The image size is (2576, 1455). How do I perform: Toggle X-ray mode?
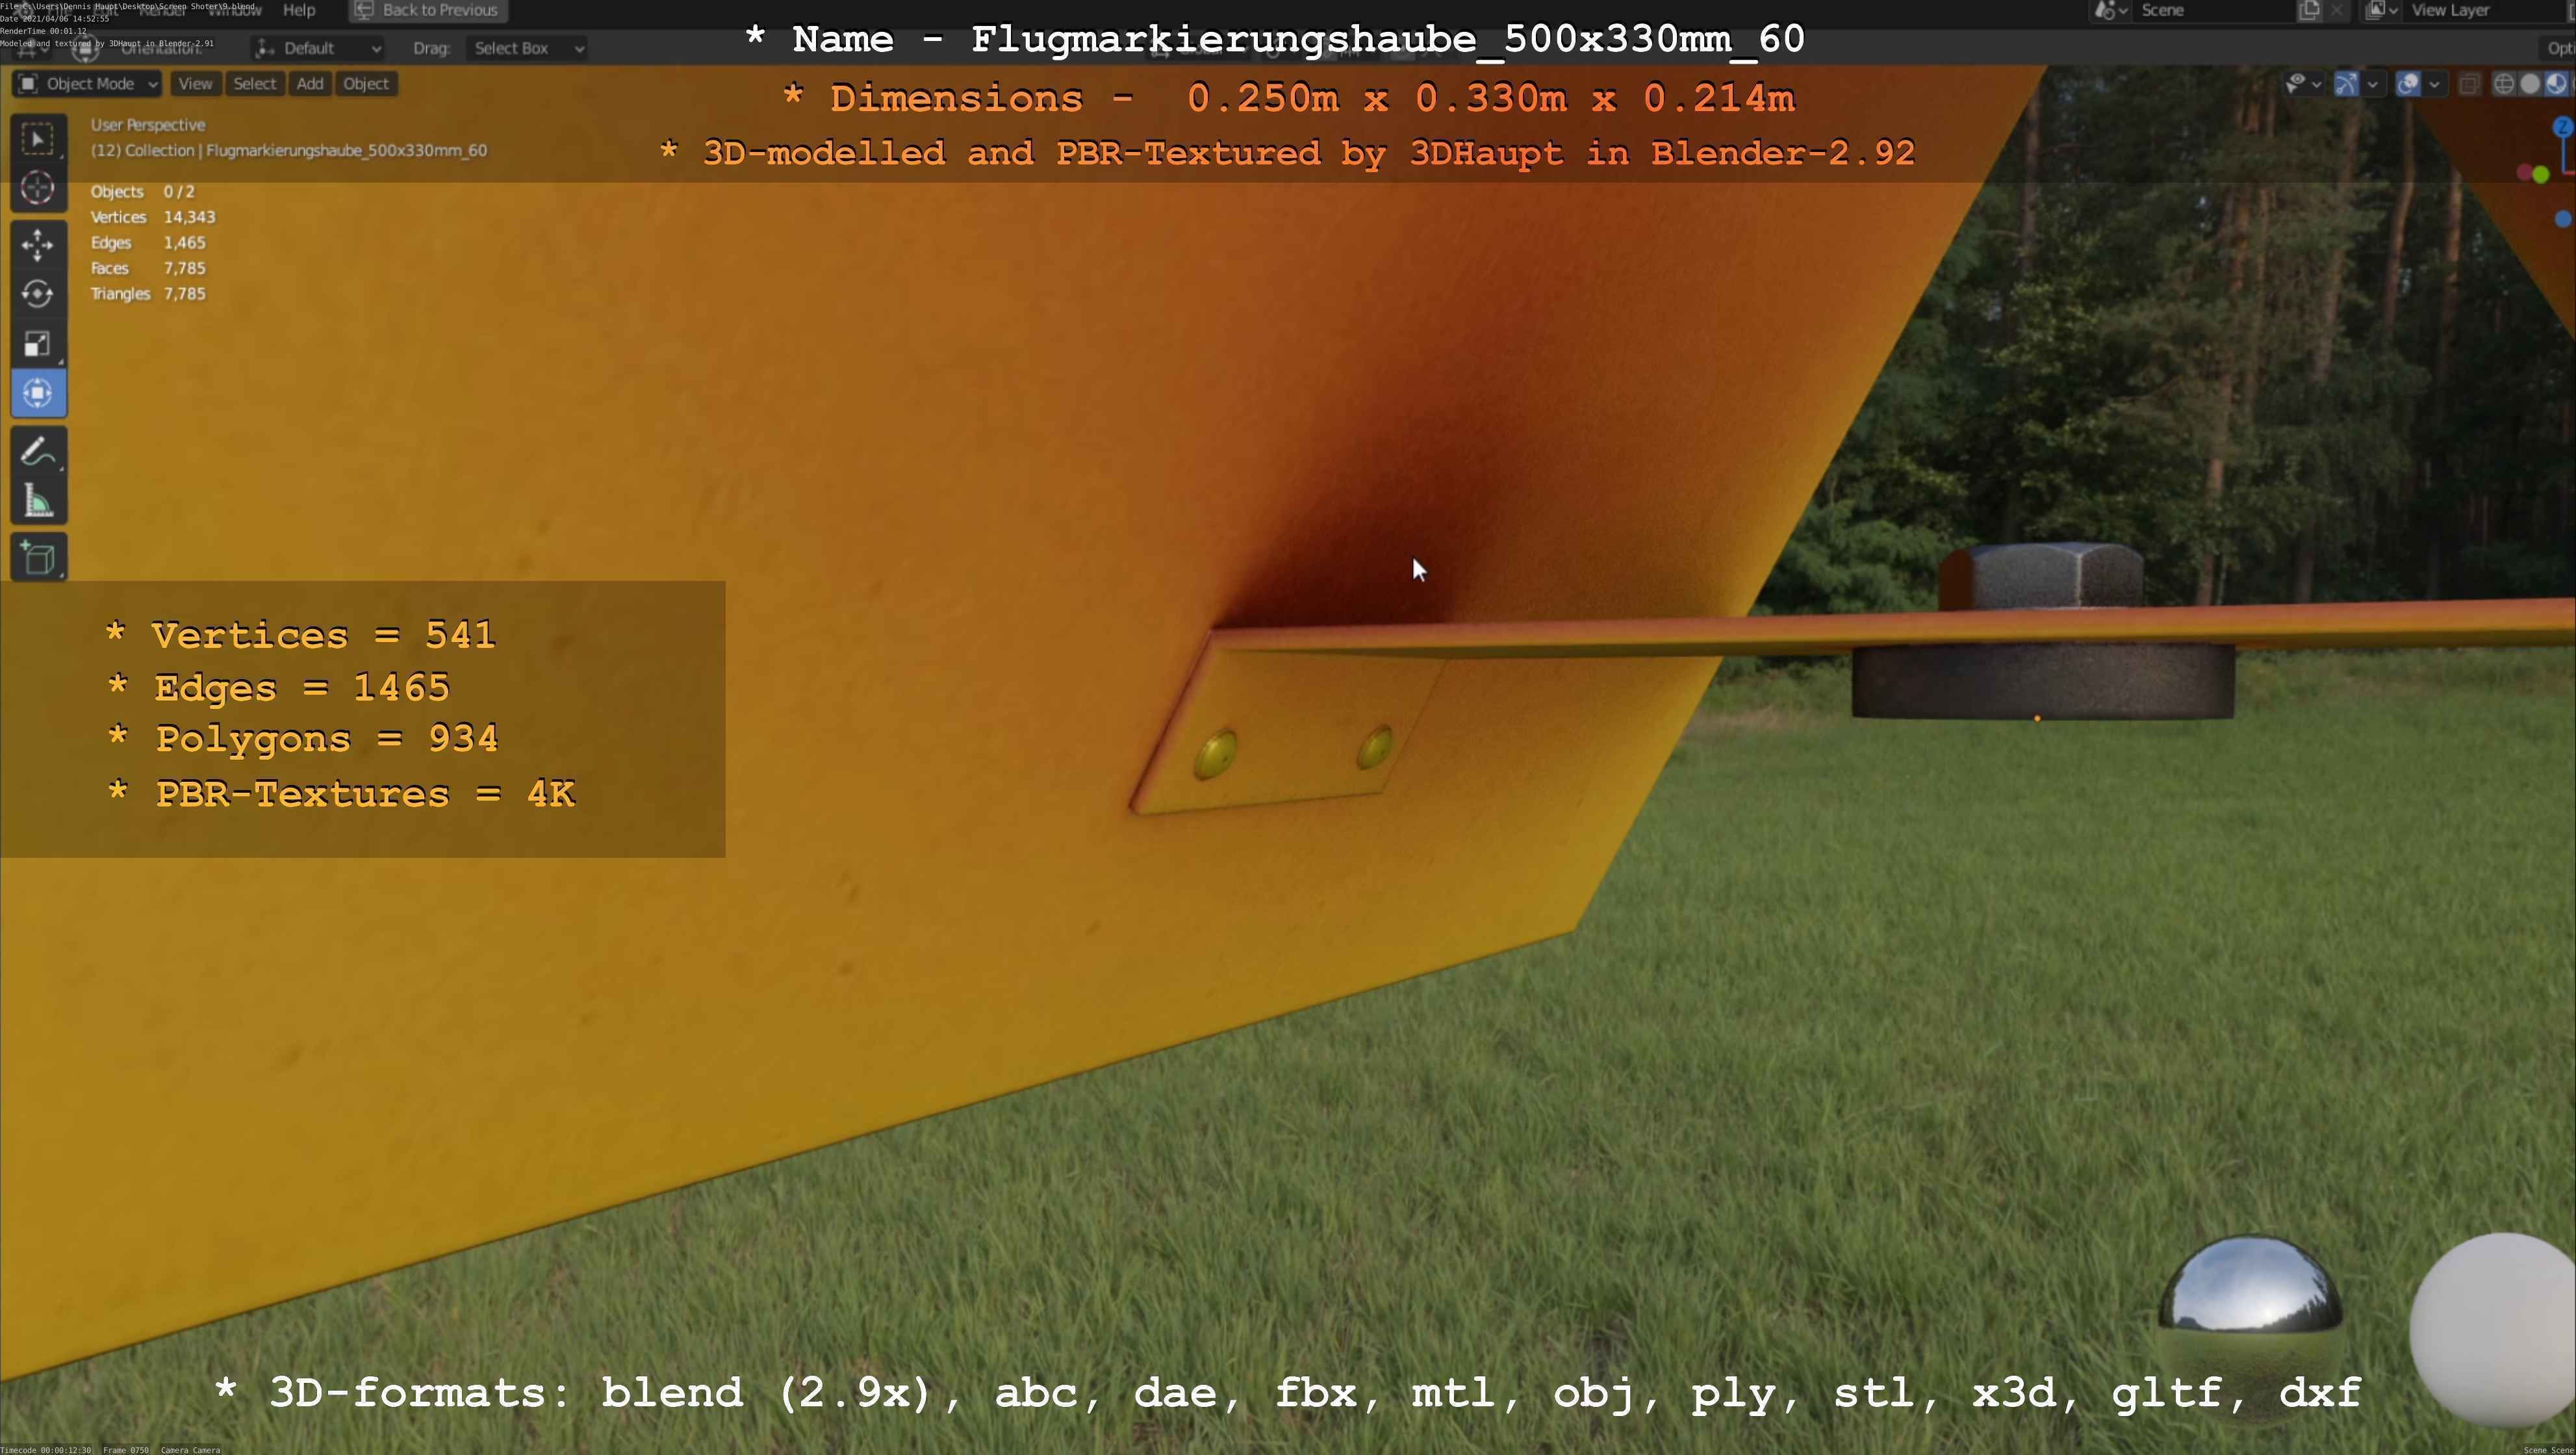pyautogui.click(x=2469, y=84)
